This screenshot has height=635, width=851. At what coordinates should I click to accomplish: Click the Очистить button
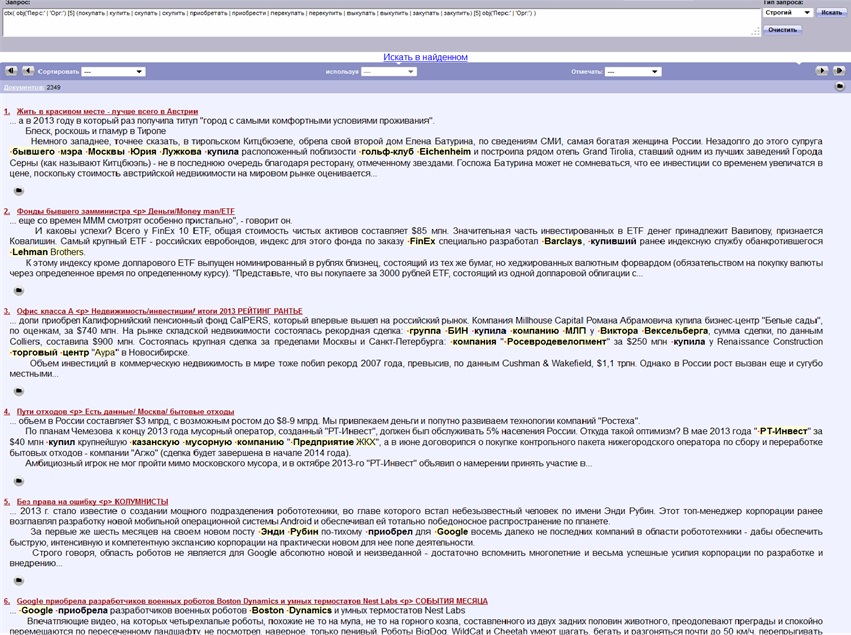(782, 30)
